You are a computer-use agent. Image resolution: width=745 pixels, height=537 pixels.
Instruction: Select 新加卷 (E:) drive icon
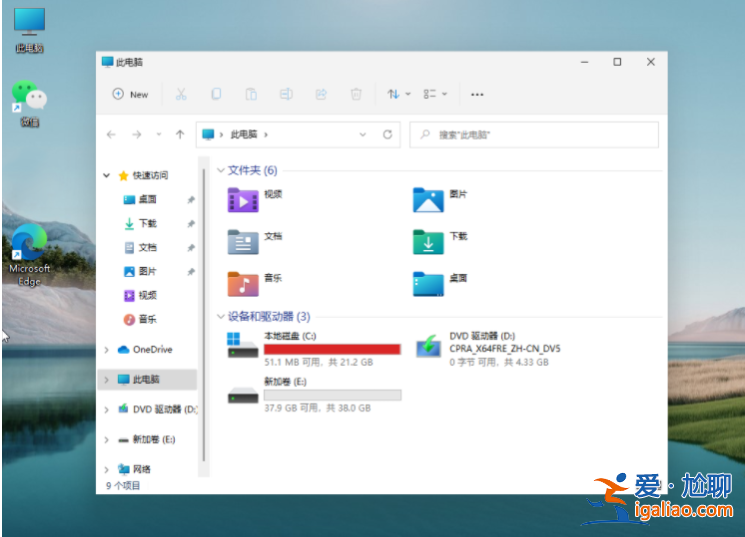point(242,395)
